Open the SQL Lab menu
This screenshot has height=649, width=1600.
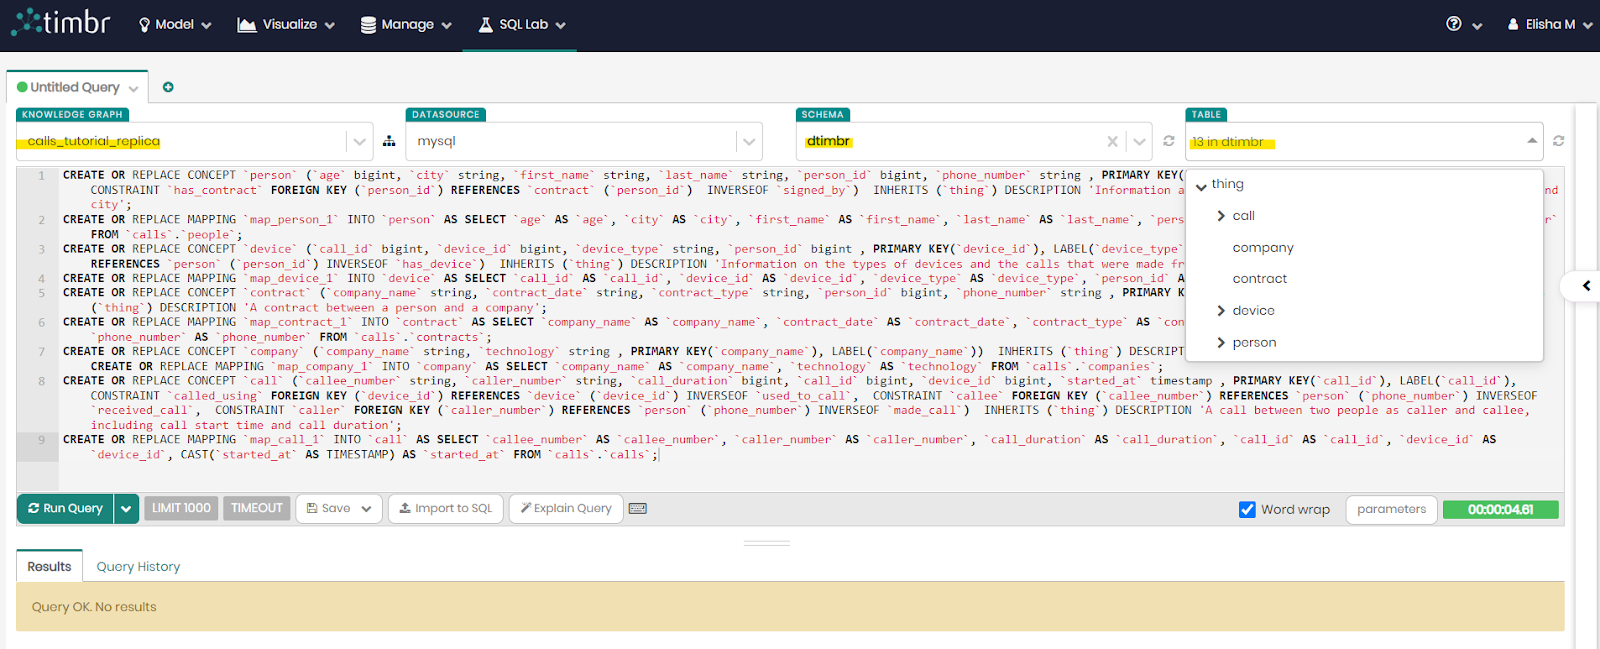tap(522, 24)
